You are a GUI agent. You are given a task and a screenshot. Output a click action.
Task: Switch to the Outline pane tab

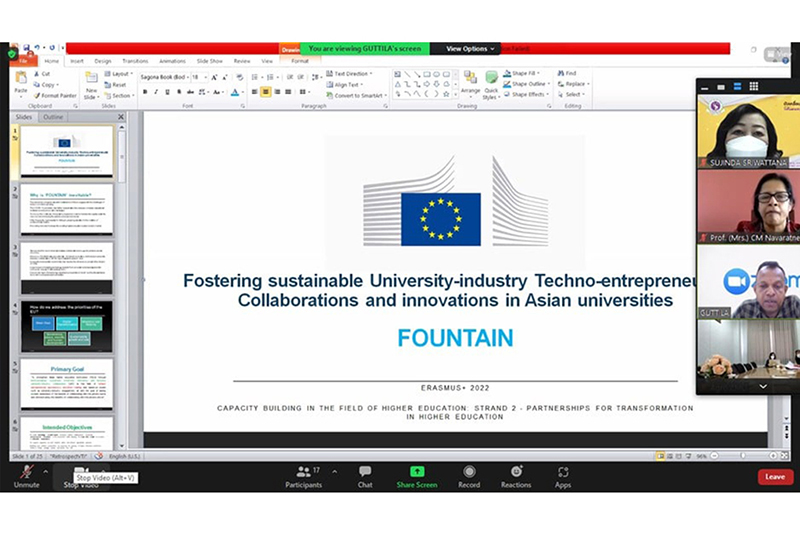pyautogui.click(x=53, y=117)
